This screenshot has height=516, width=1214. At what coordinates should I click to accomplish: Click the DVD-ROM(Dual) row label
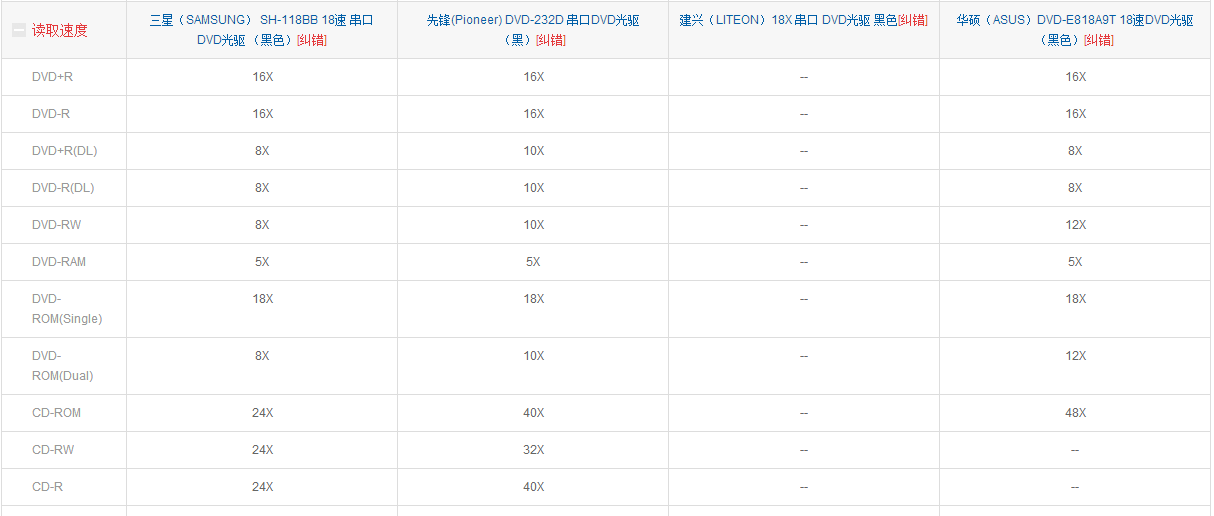[62, 366]
